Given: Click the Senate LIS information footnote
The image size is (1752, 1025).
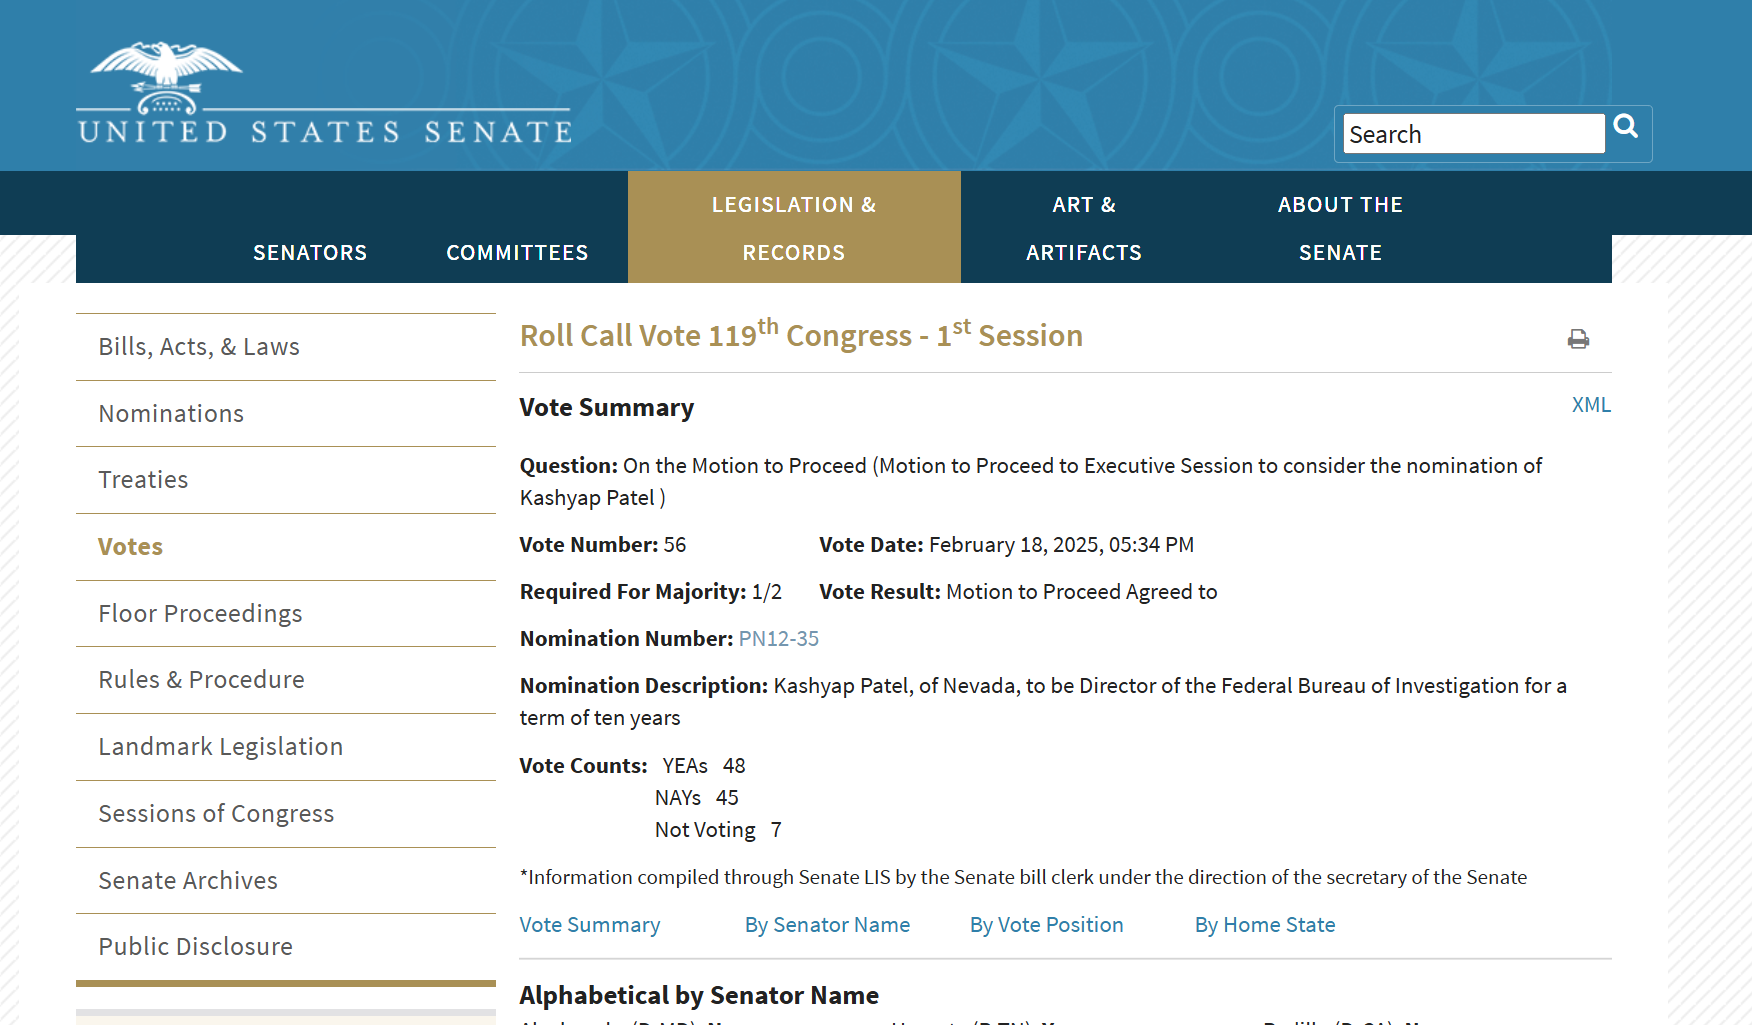Looking at the screenshot, I should (x=1023, y=877).
